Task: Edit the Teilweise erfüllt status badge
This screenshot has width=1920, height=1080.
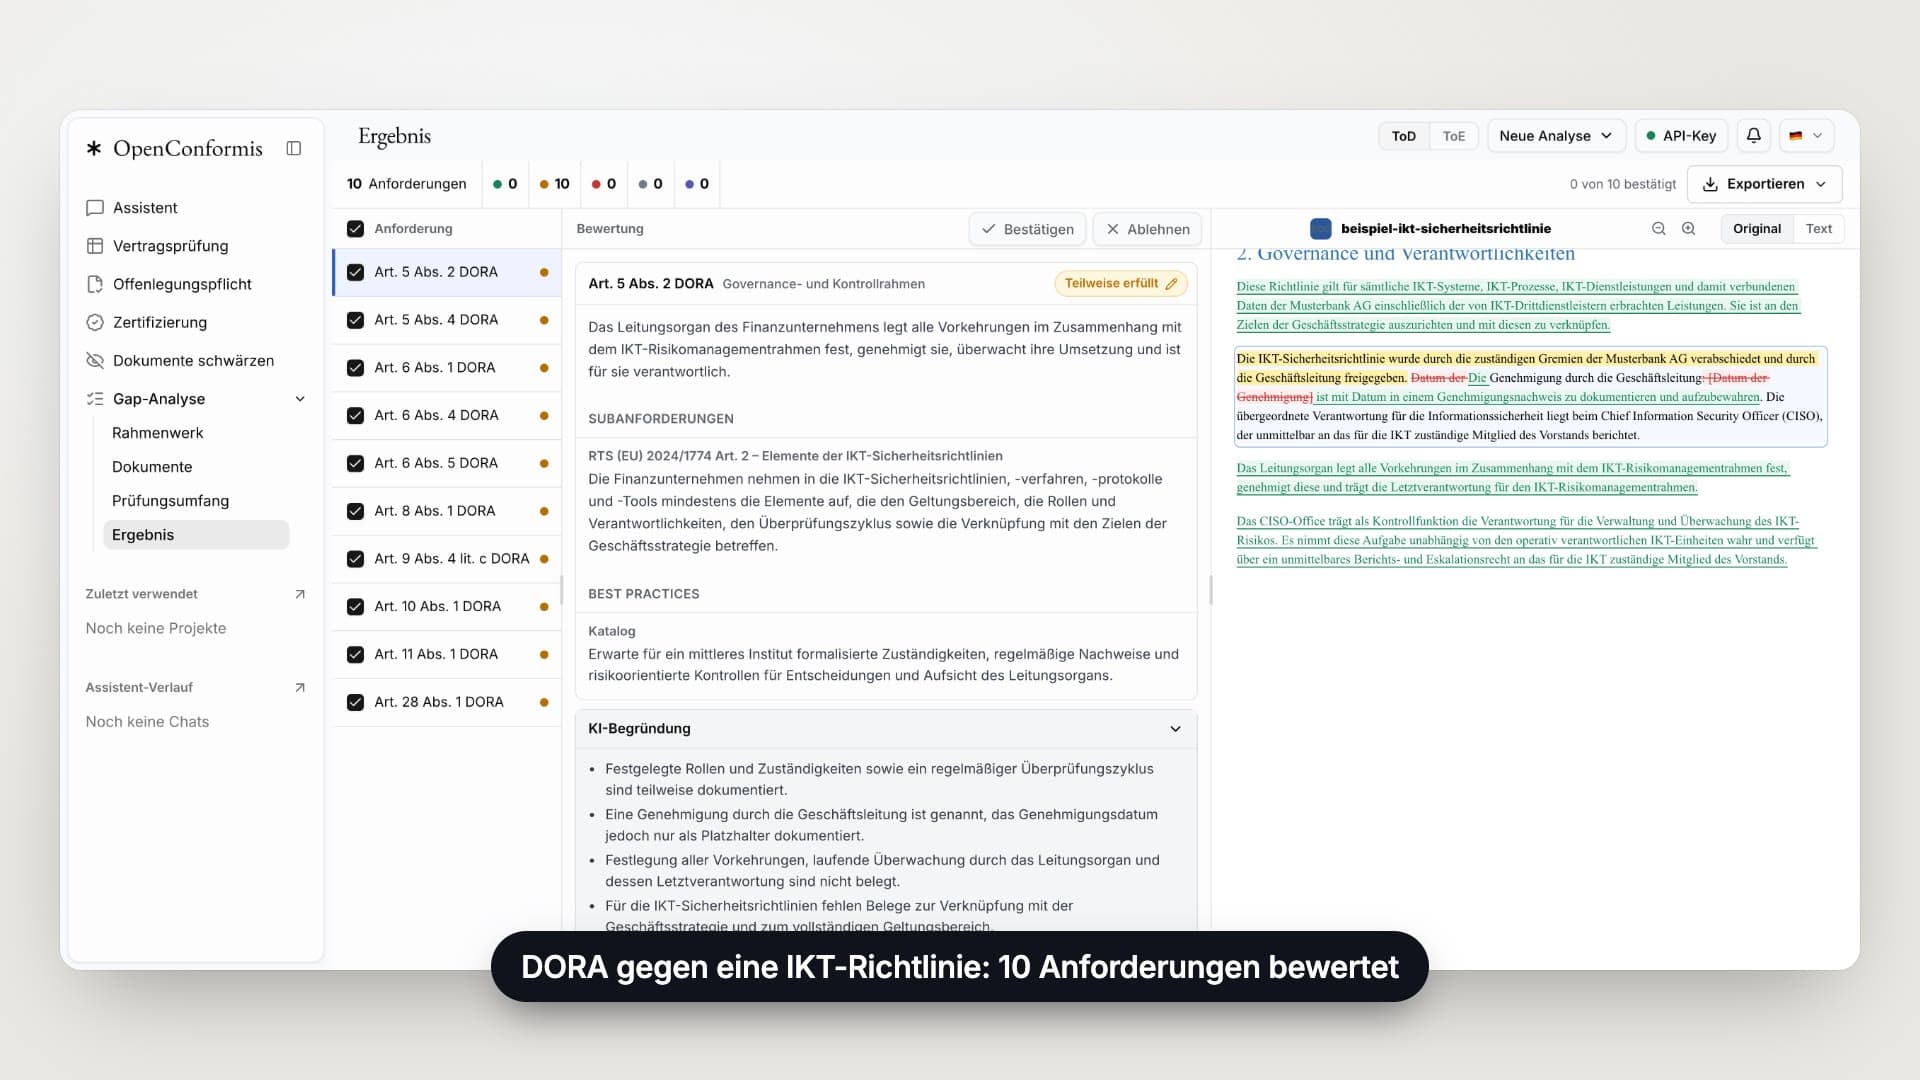Action: [x=1121, y=284]
